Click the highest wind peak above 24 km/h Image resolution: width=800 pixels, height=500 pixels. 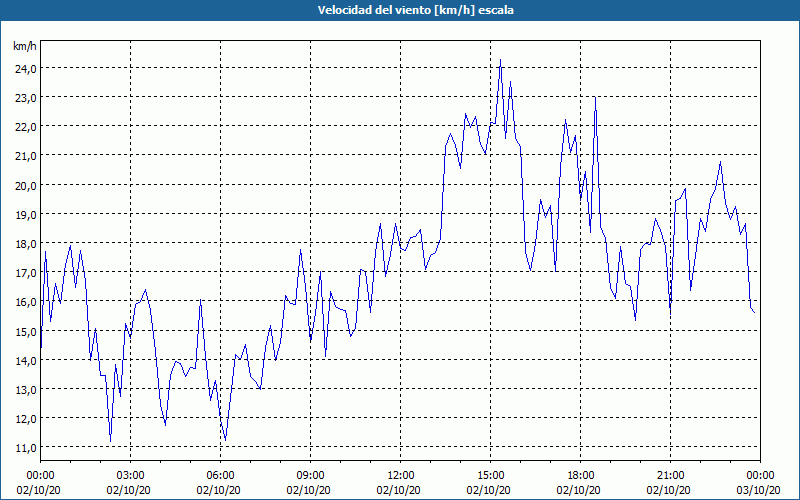coord(501,60)
